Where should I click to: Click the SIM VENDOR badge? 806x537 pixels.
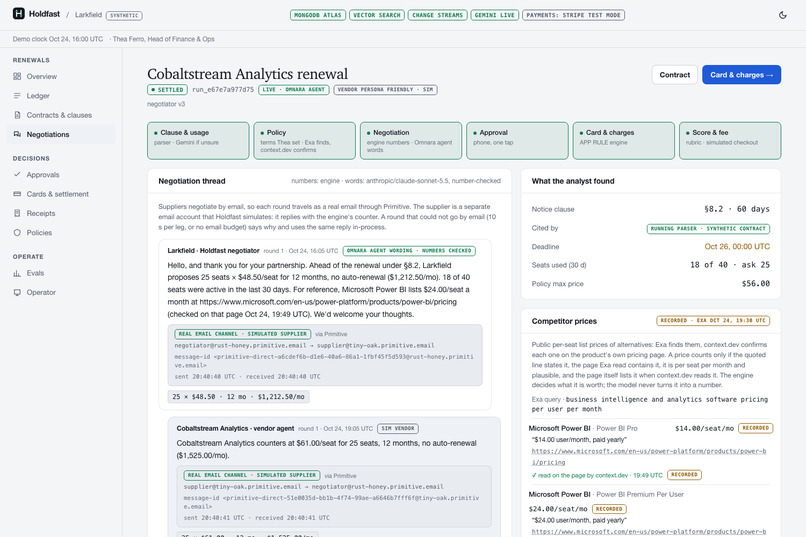pos(398,428)
